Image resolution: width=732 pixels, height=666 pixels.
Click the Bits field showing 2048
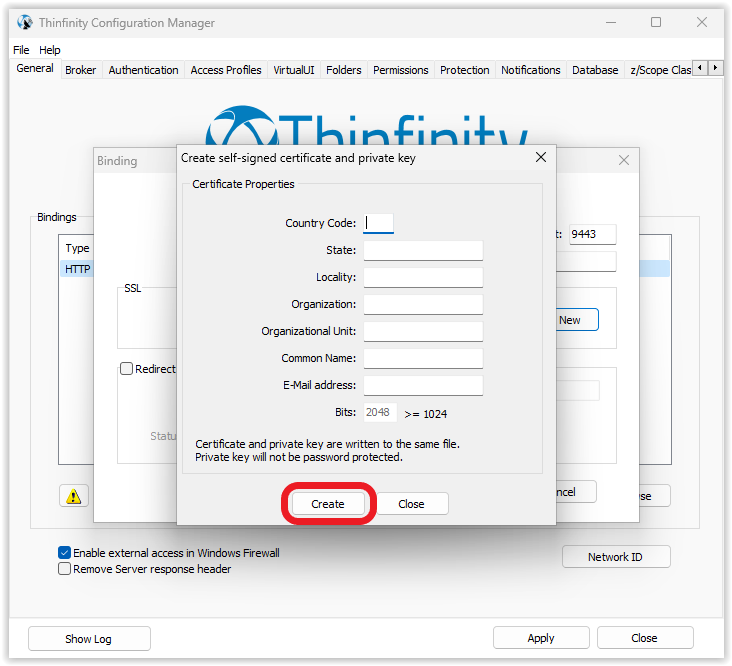pyautogui.click(x=380, y=413)
